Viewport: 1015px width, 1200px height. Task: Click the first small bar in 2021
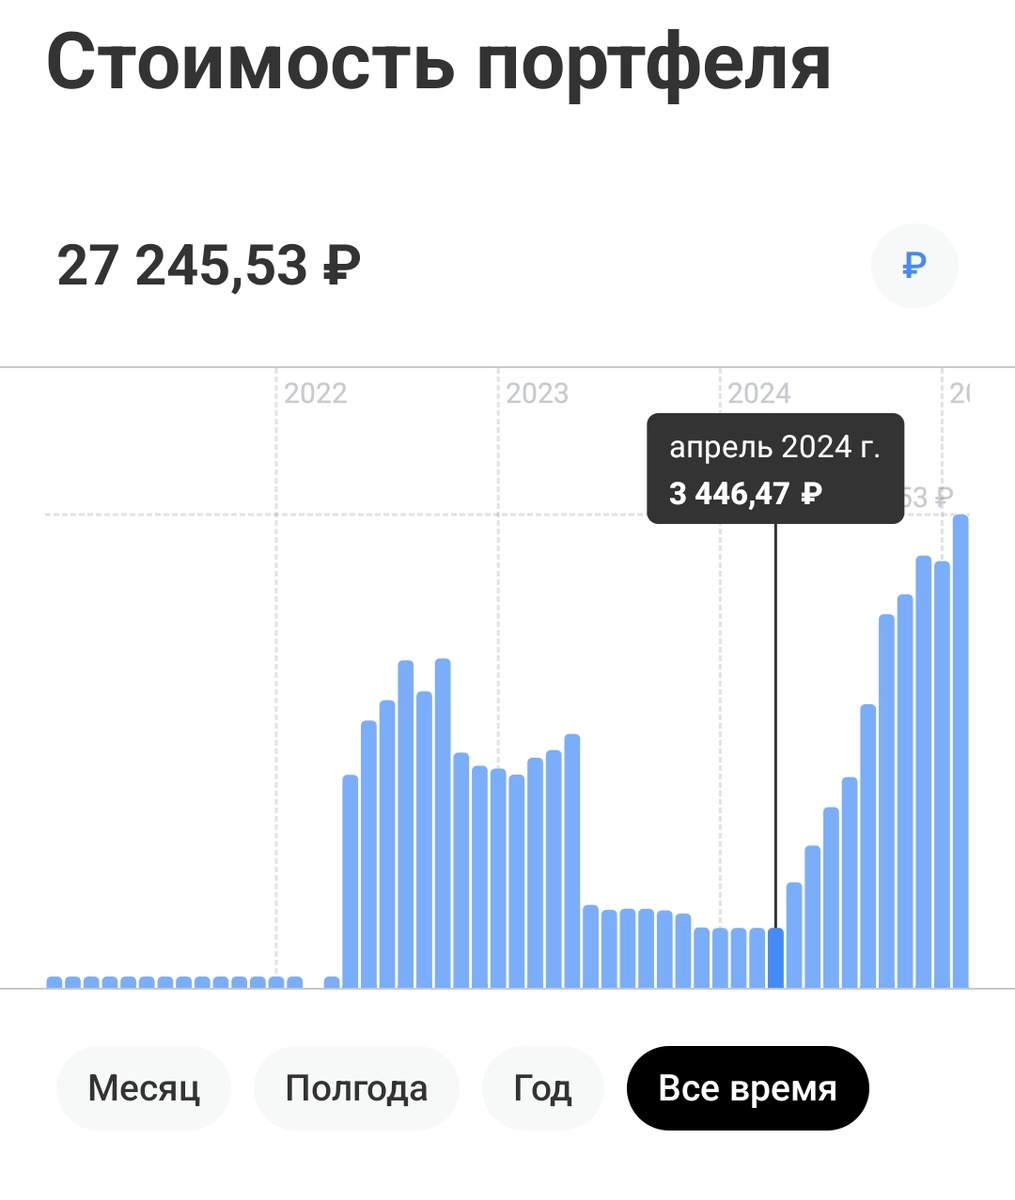55,981
